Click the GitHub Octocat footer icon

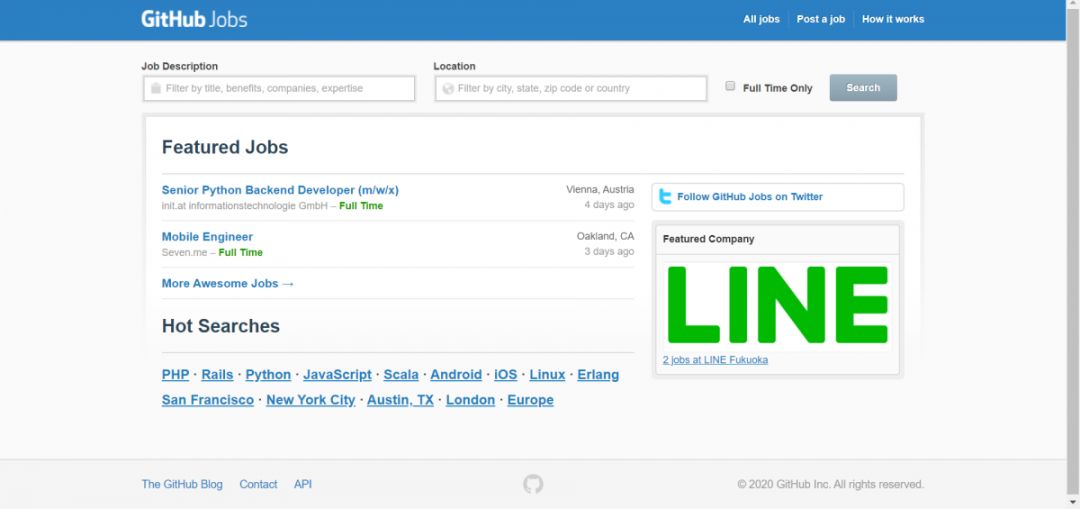tap(533, 484)
